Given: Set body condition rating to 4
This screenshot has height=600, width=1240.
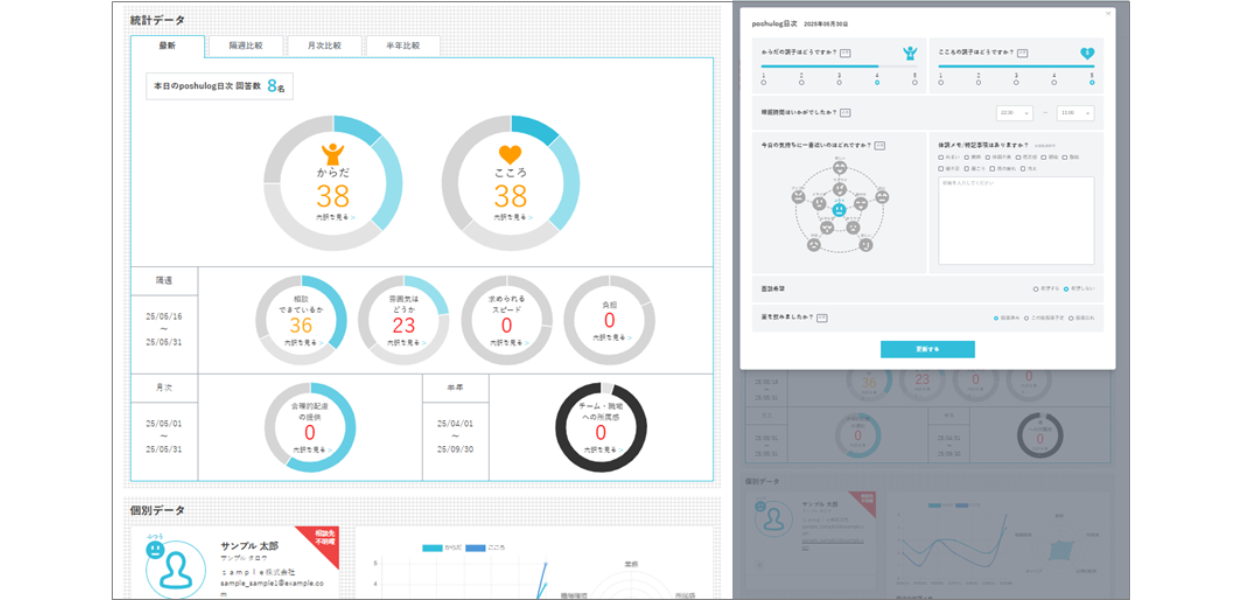Looking at the screenshot, I should click(x=877, y=82).
